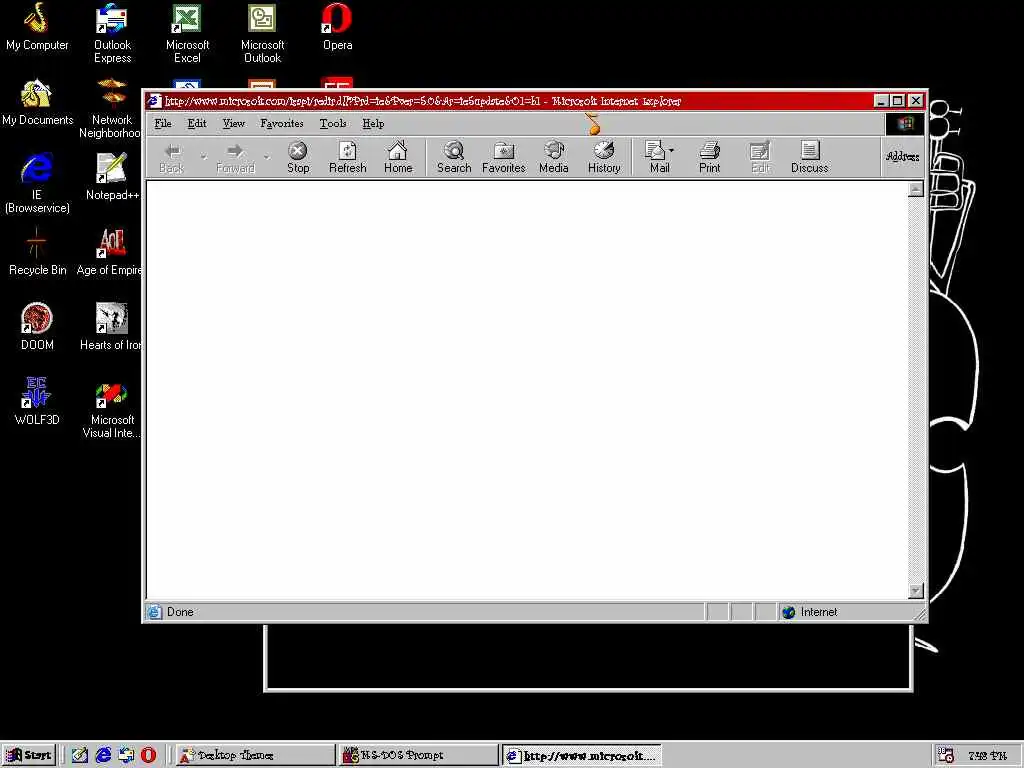Select the Notepad++ desktop icon
Viewport: 1024px width, 768px height.
[111, 176]
